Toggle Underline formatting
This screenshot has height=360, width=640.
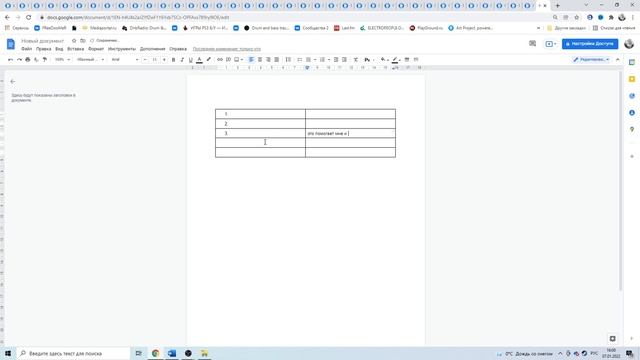[191, 60]
